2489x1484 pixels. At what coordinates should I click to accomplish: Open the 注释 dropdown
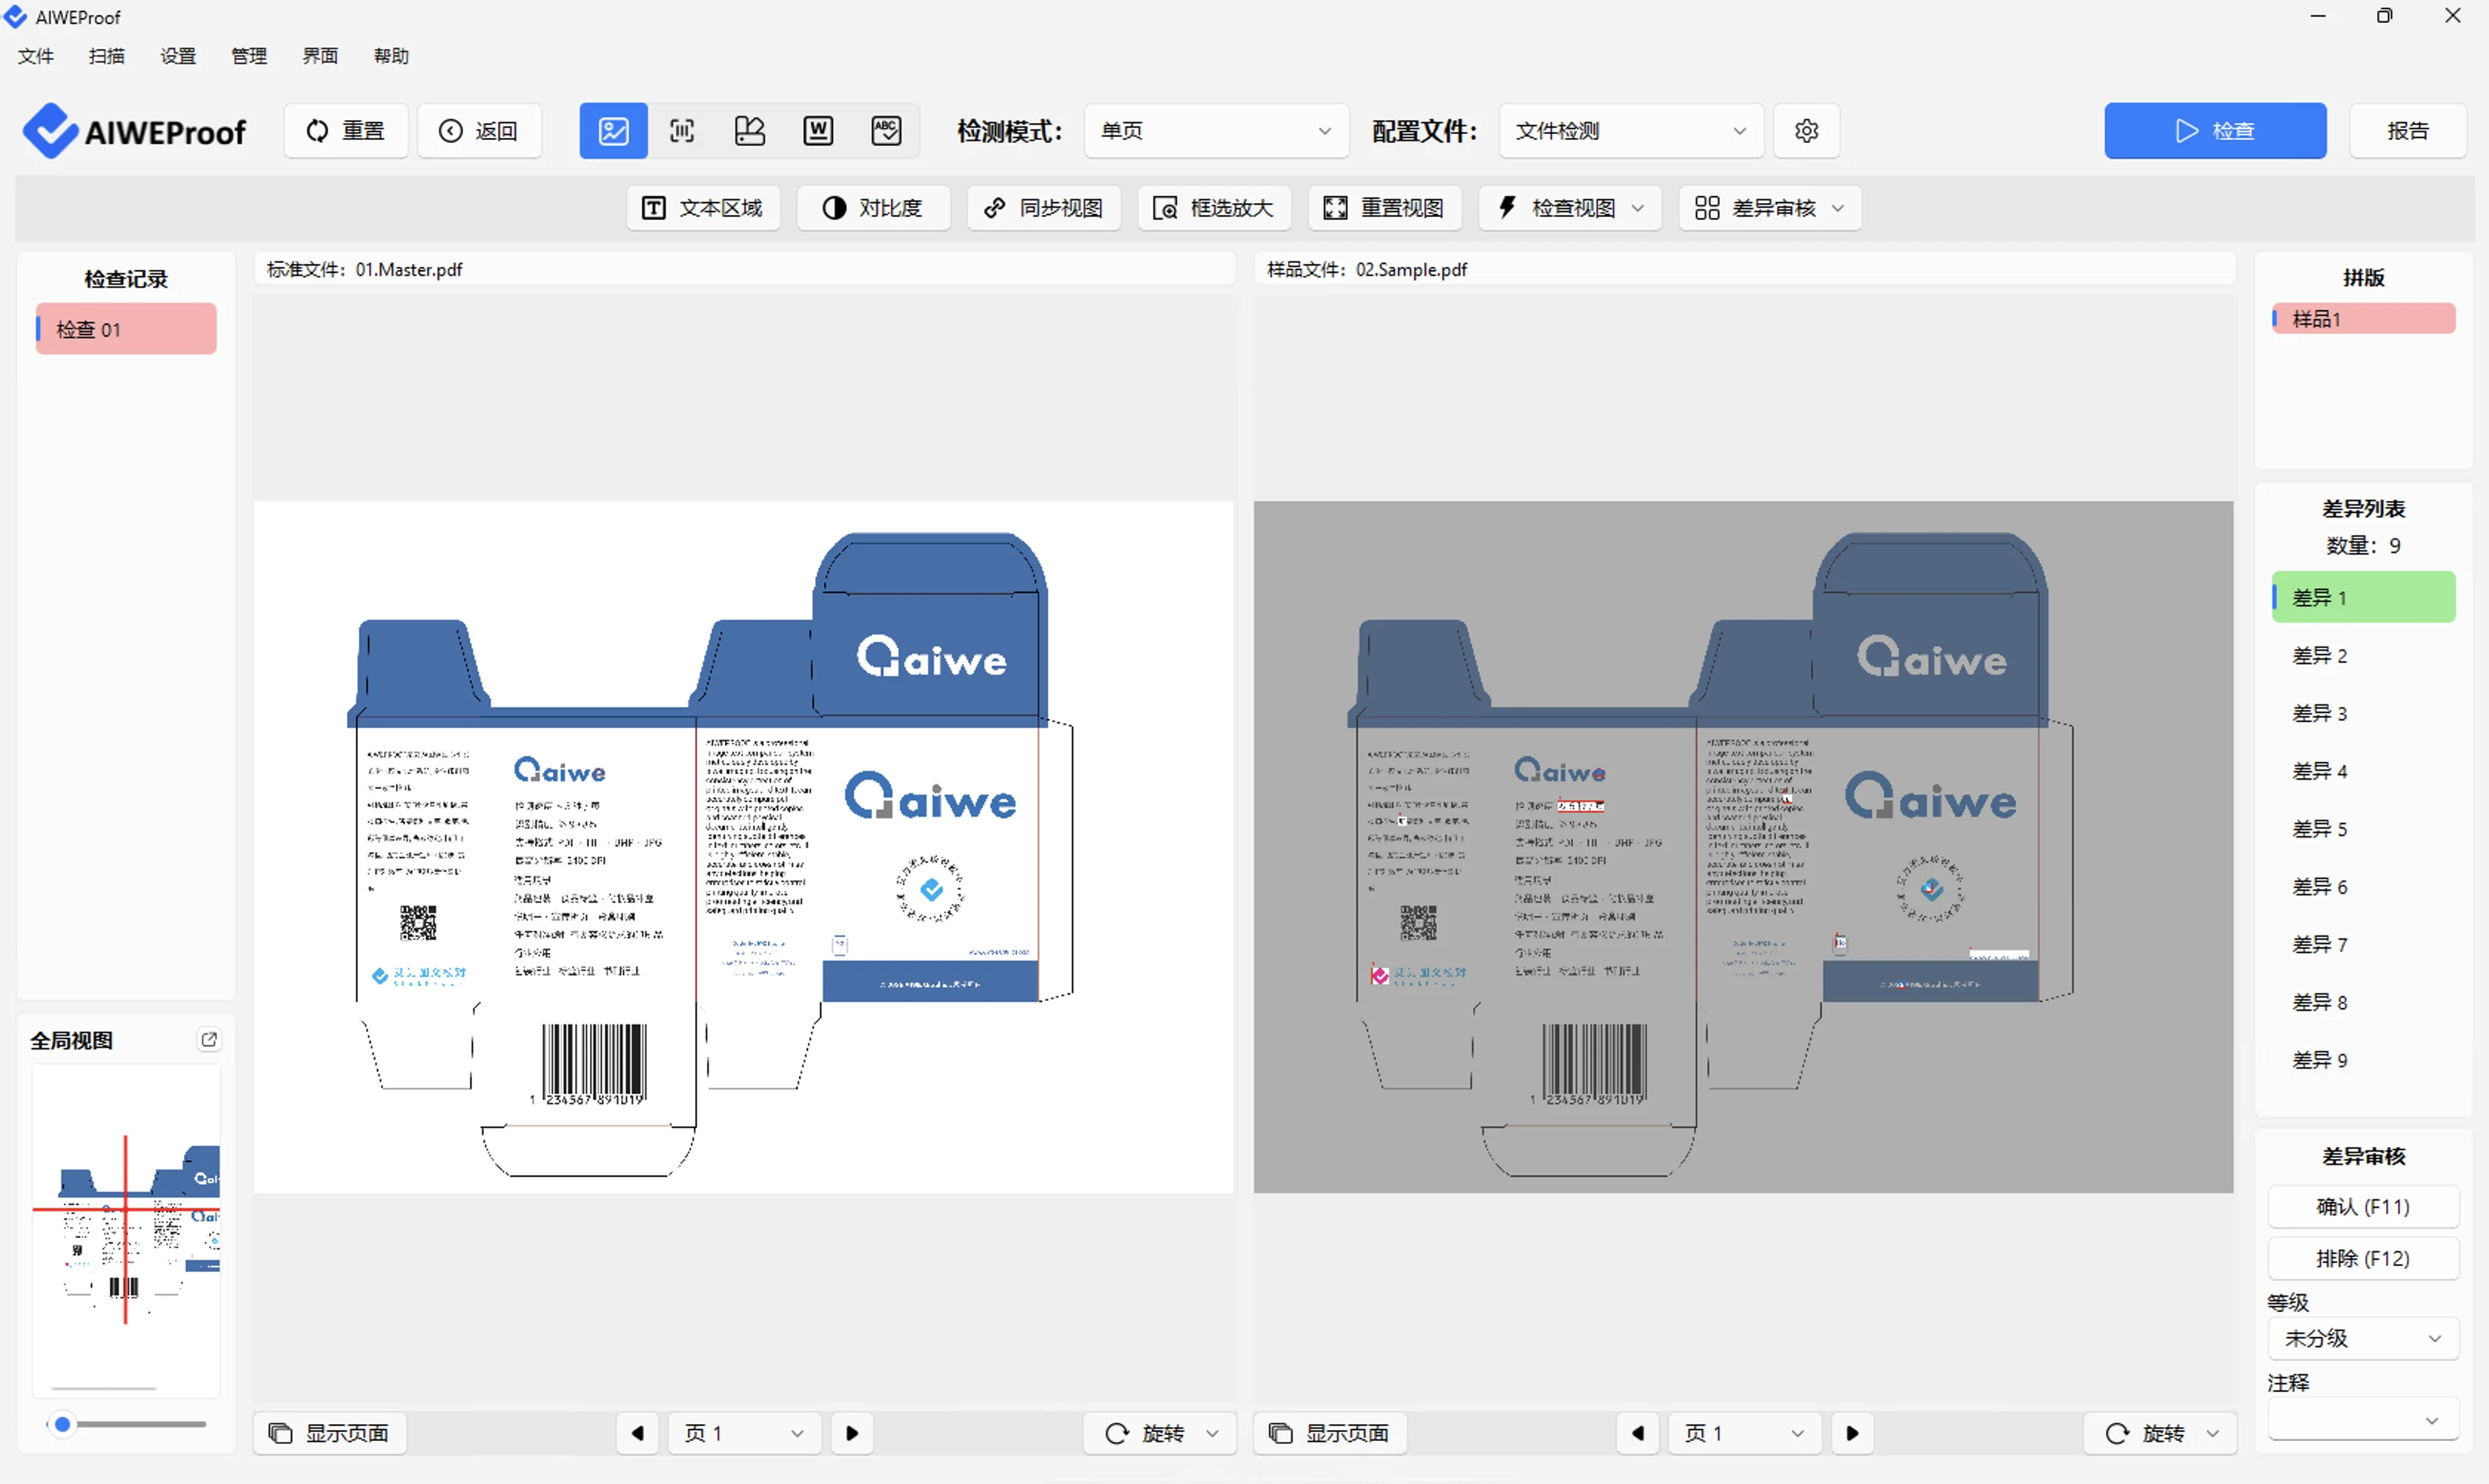(x=2363, y=1420)
